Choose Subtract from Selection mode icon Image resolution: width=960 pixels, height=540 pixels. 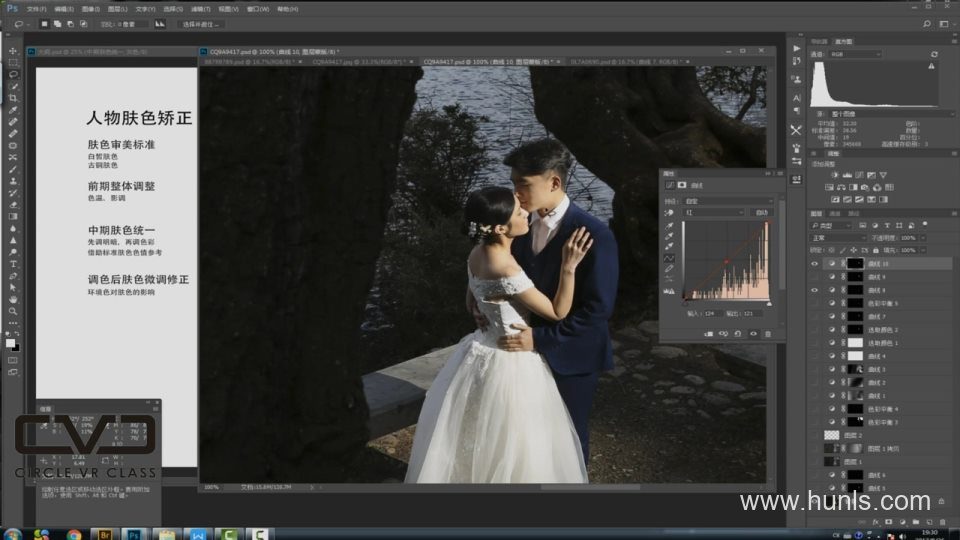[70, 24]
